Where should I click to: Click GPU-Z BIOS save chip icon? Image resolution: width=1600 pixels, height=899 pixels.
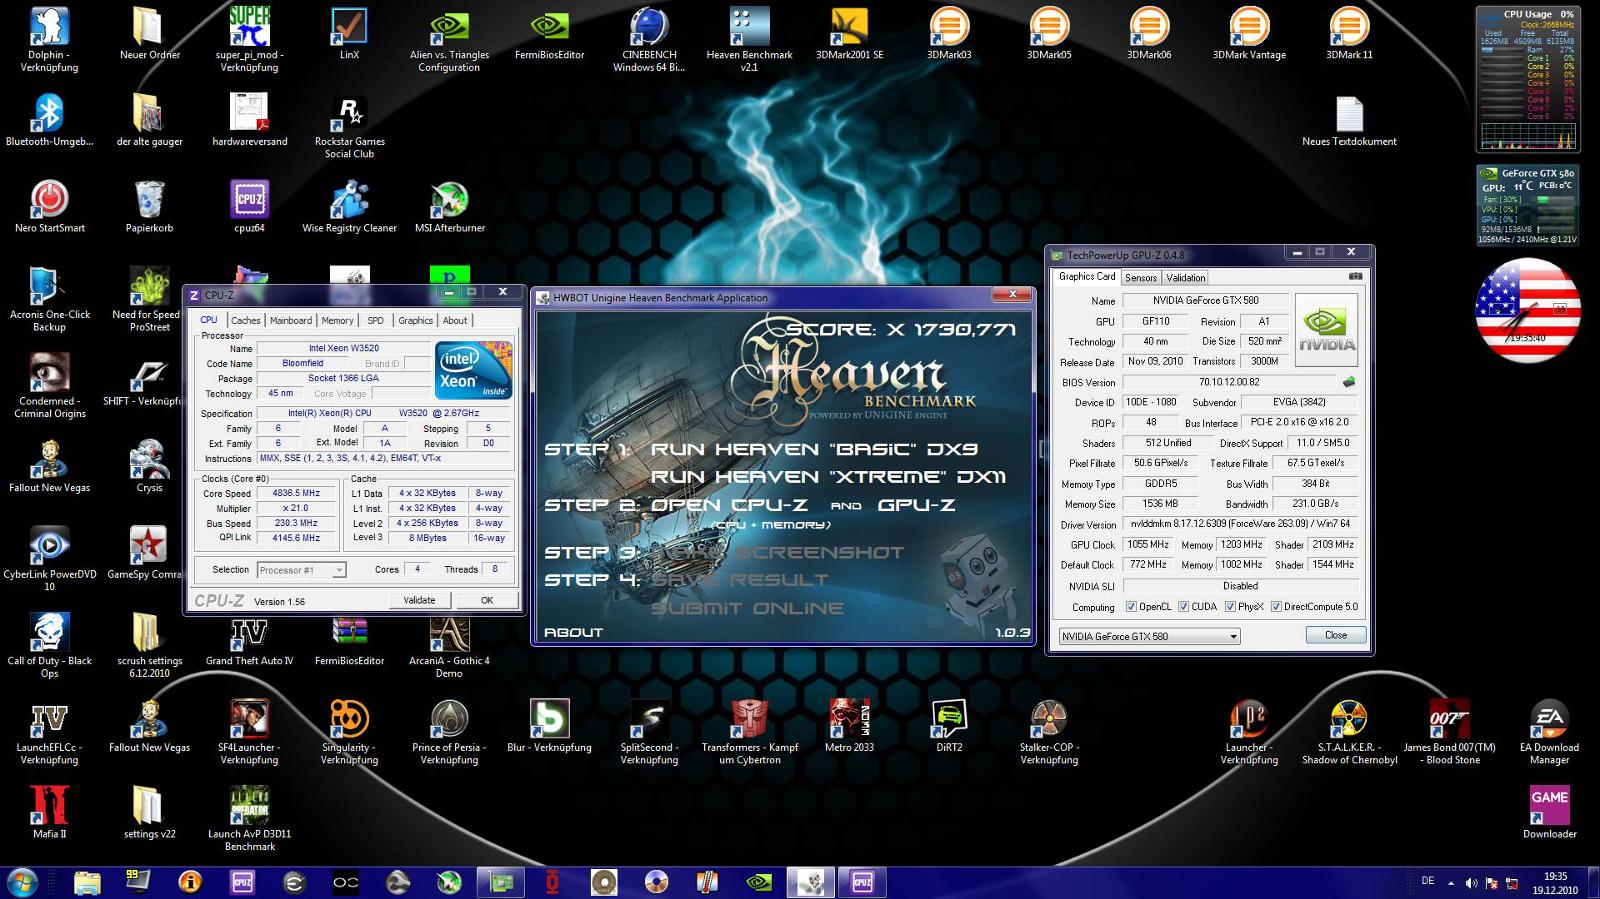[x=1349, y=381]
